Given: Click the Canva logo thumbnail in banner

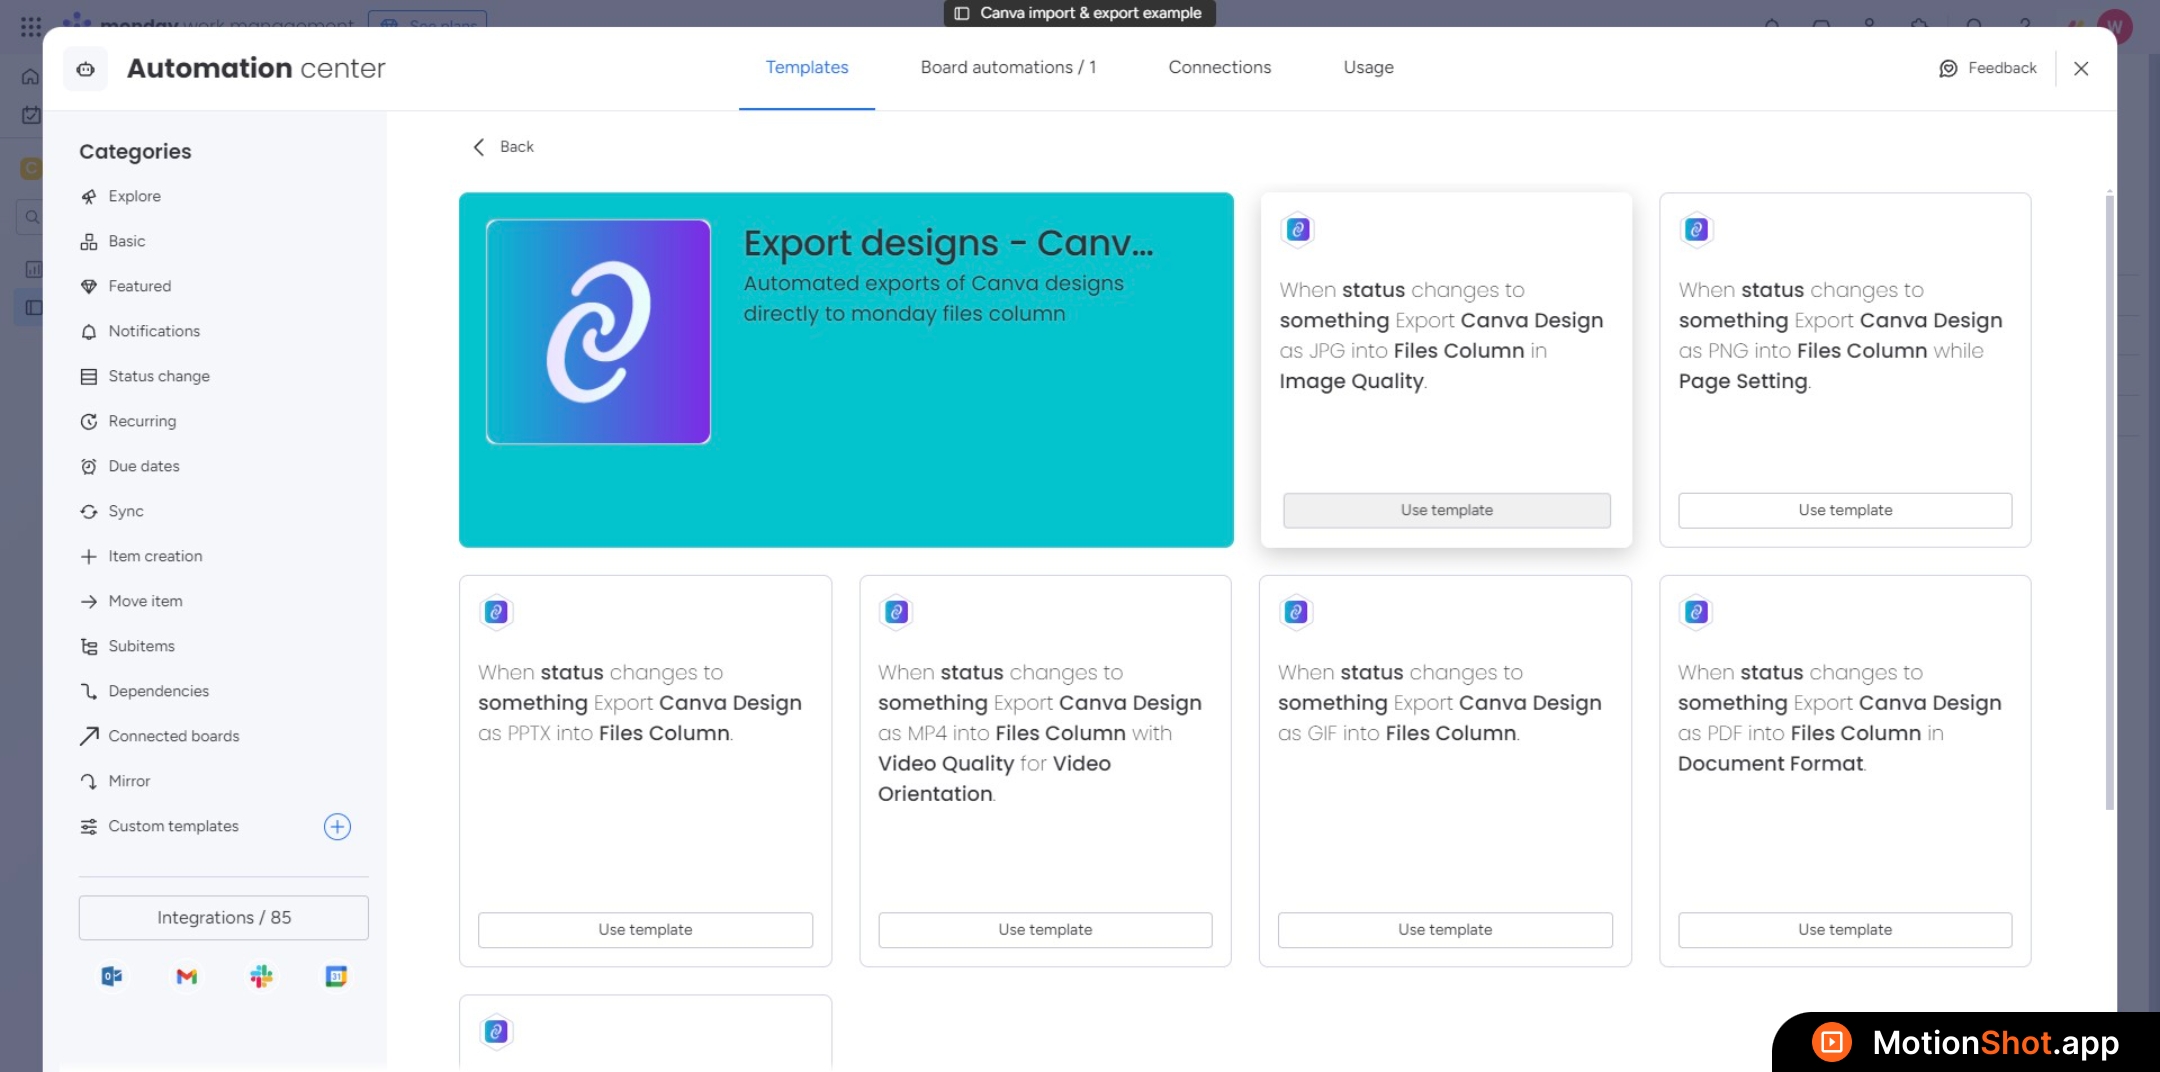Looking at the screenshot, I should tap(598, 331).
